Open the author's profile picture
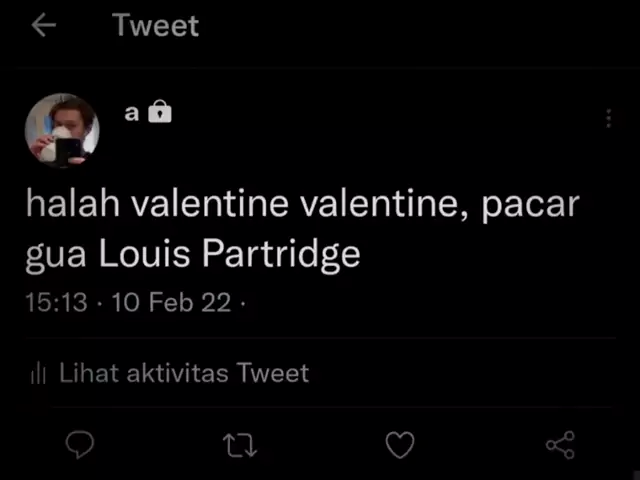The height and width of the screenshot is (480, 640). pyautogui.click(x=62, y=130)
